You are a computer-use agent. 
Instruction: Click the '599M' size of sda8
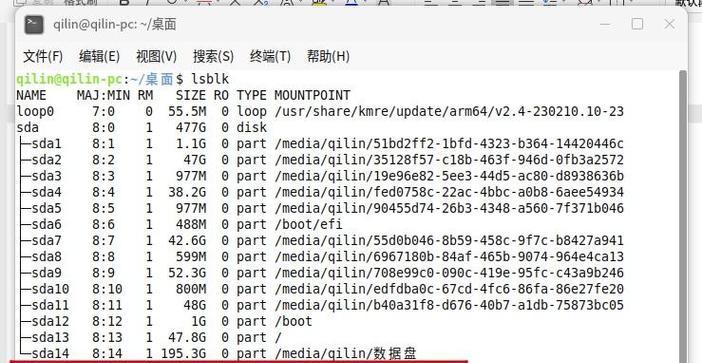coord(191,256)
